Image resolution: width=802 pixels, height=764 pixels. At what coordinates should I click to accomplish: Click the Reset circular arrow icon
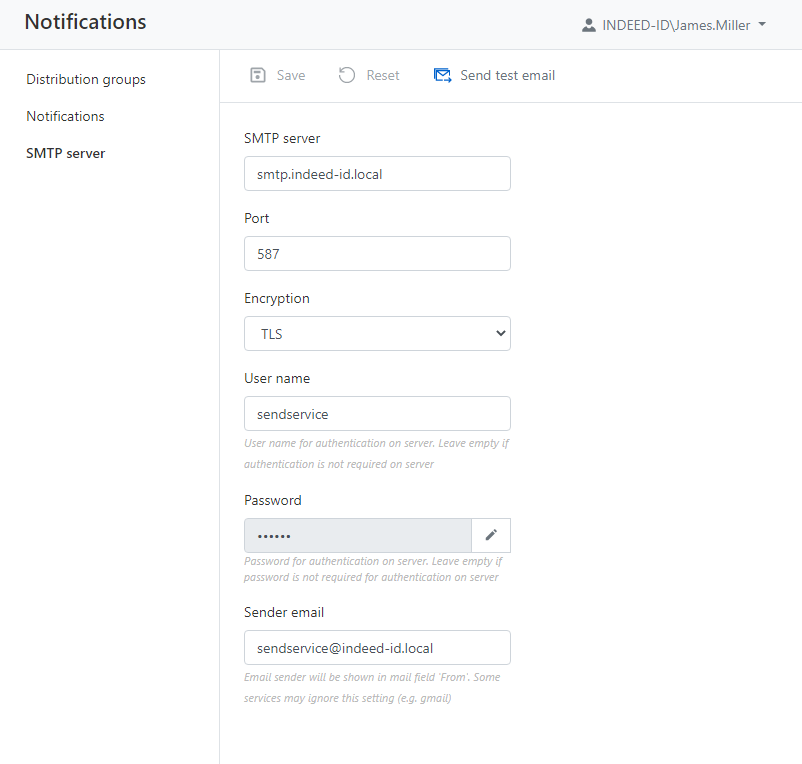(x=347, y=75)
